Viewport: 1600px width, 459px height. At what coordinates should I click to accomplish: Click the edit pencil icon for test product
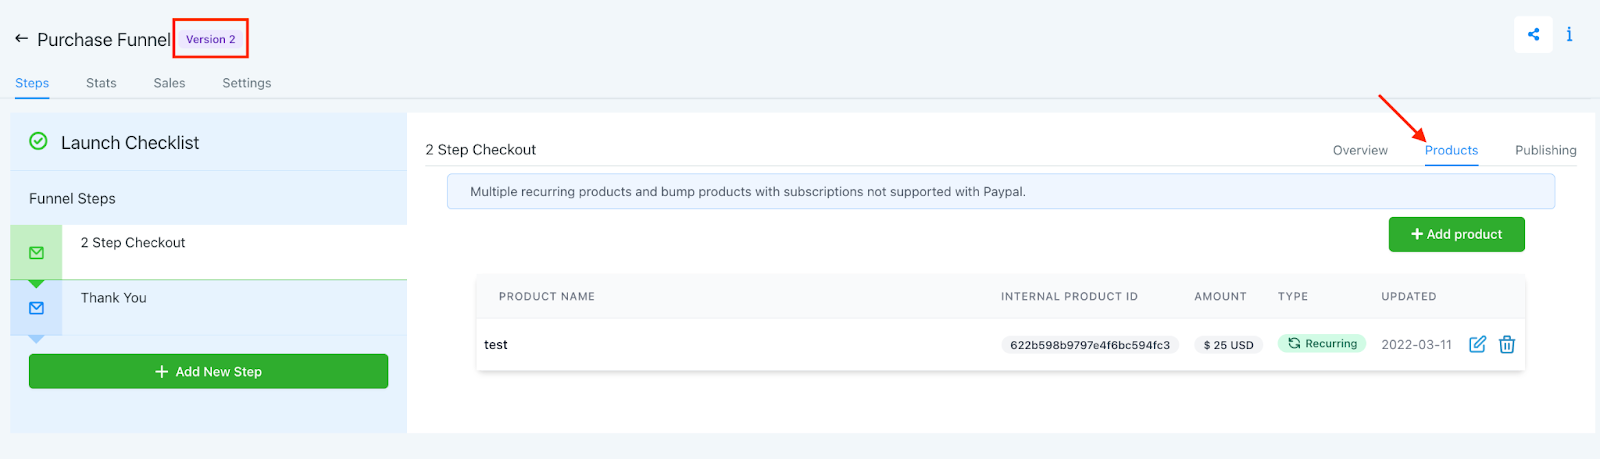coord(1477,344)
